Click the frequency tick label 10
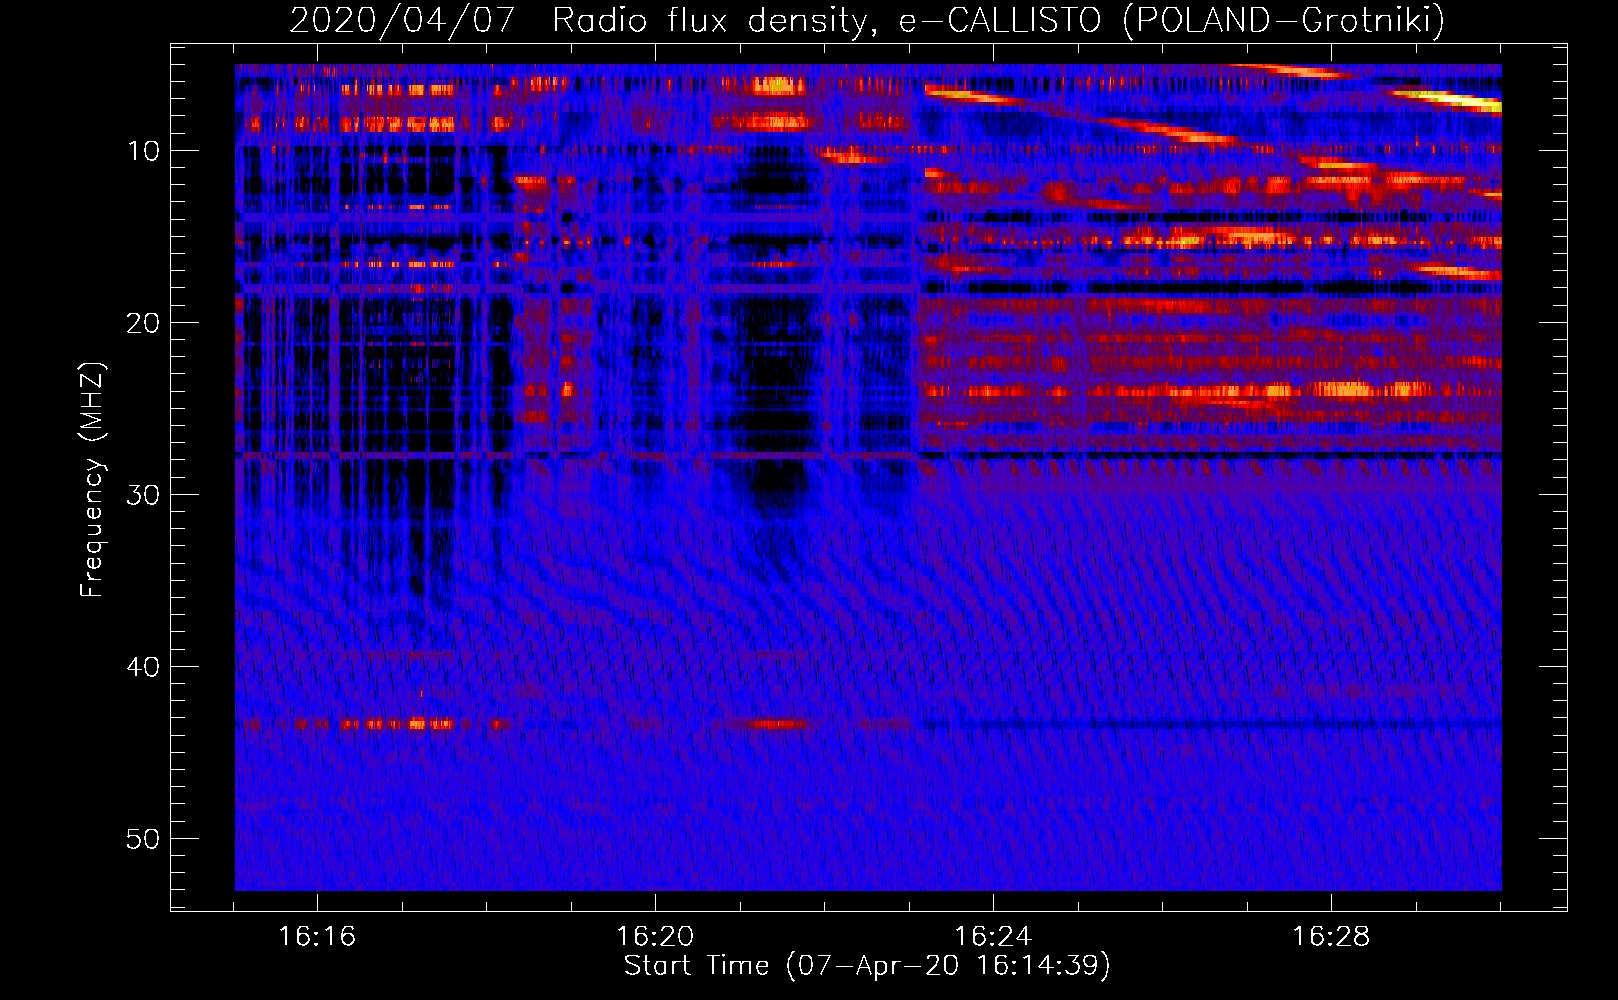The height and width of the screenshot is (1000, 1618). tap(144, 151)
